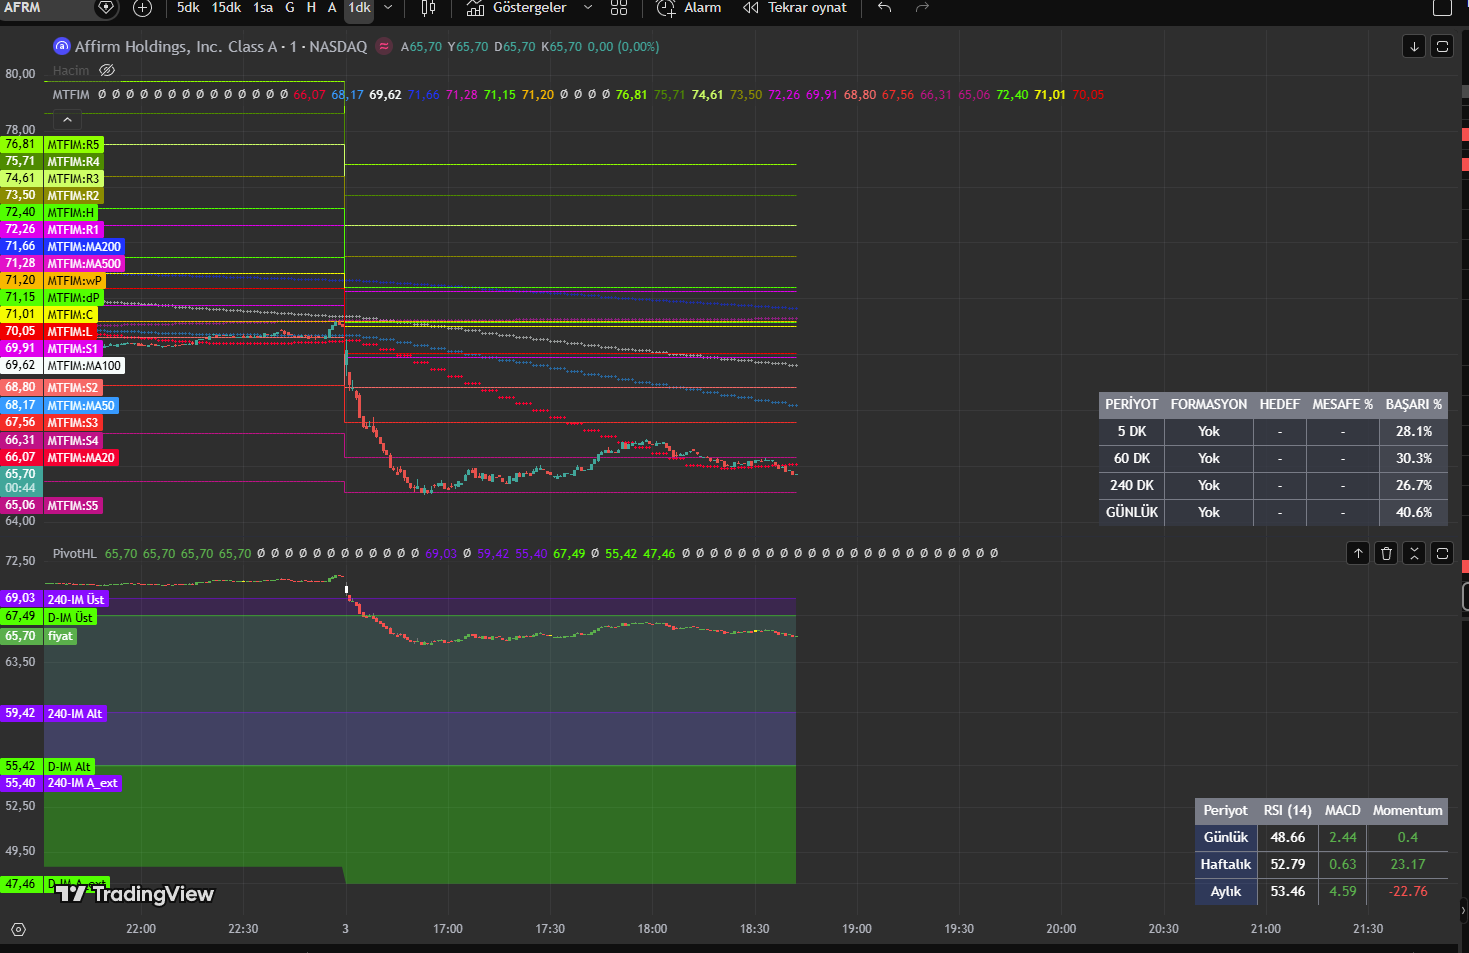Screen dimensions: 1469x953
Task: Click the MTFIM:MA50 price label
Action: point(81,406)
